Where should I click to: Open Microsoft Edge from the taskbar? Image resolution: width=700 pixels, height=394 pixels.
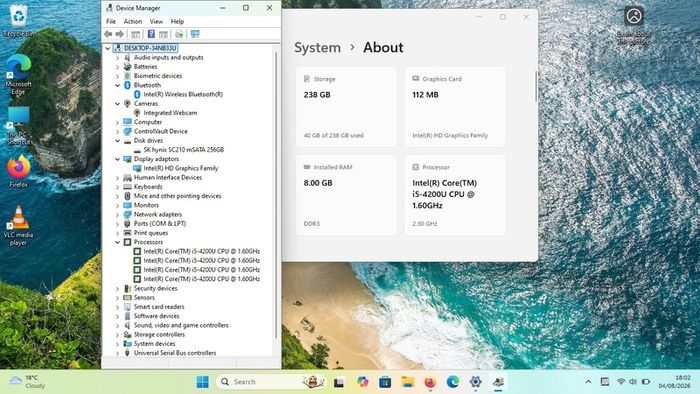[x=453, y=382]
